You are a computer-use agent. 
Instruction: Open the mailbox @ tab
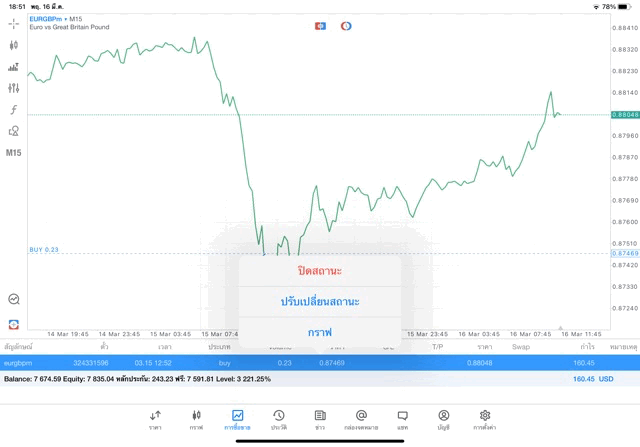[x=361, y=420]
